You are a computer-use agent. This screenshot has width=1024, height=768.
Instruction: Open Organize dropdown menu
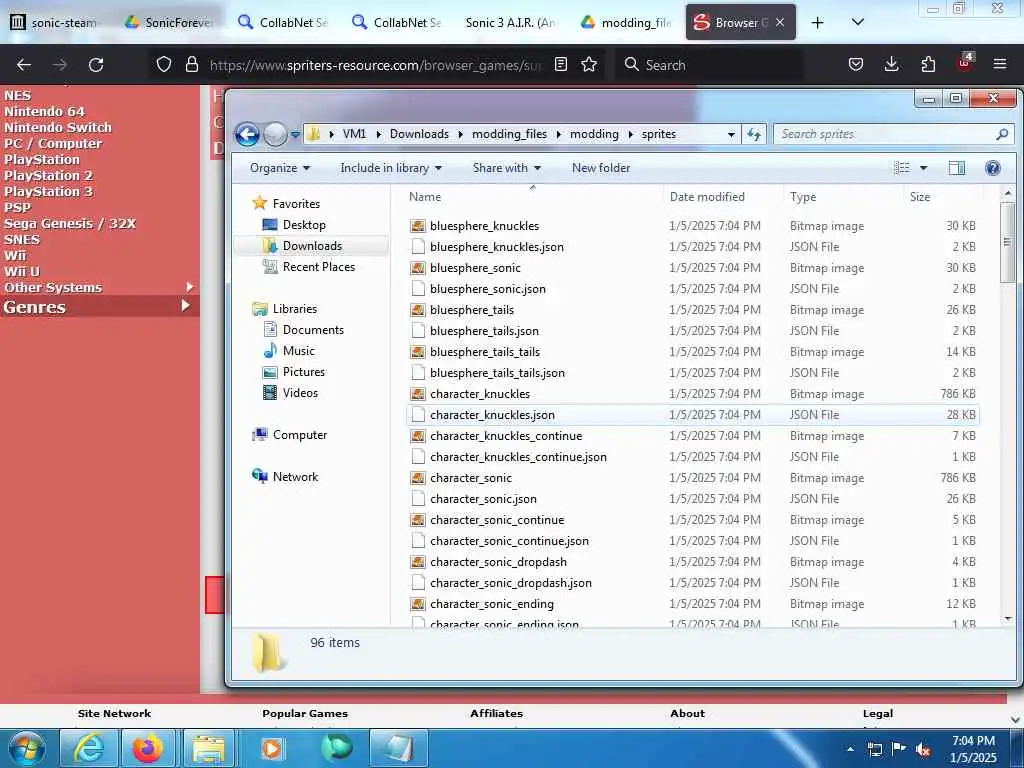pyautogui.click(x=280, y=168)
